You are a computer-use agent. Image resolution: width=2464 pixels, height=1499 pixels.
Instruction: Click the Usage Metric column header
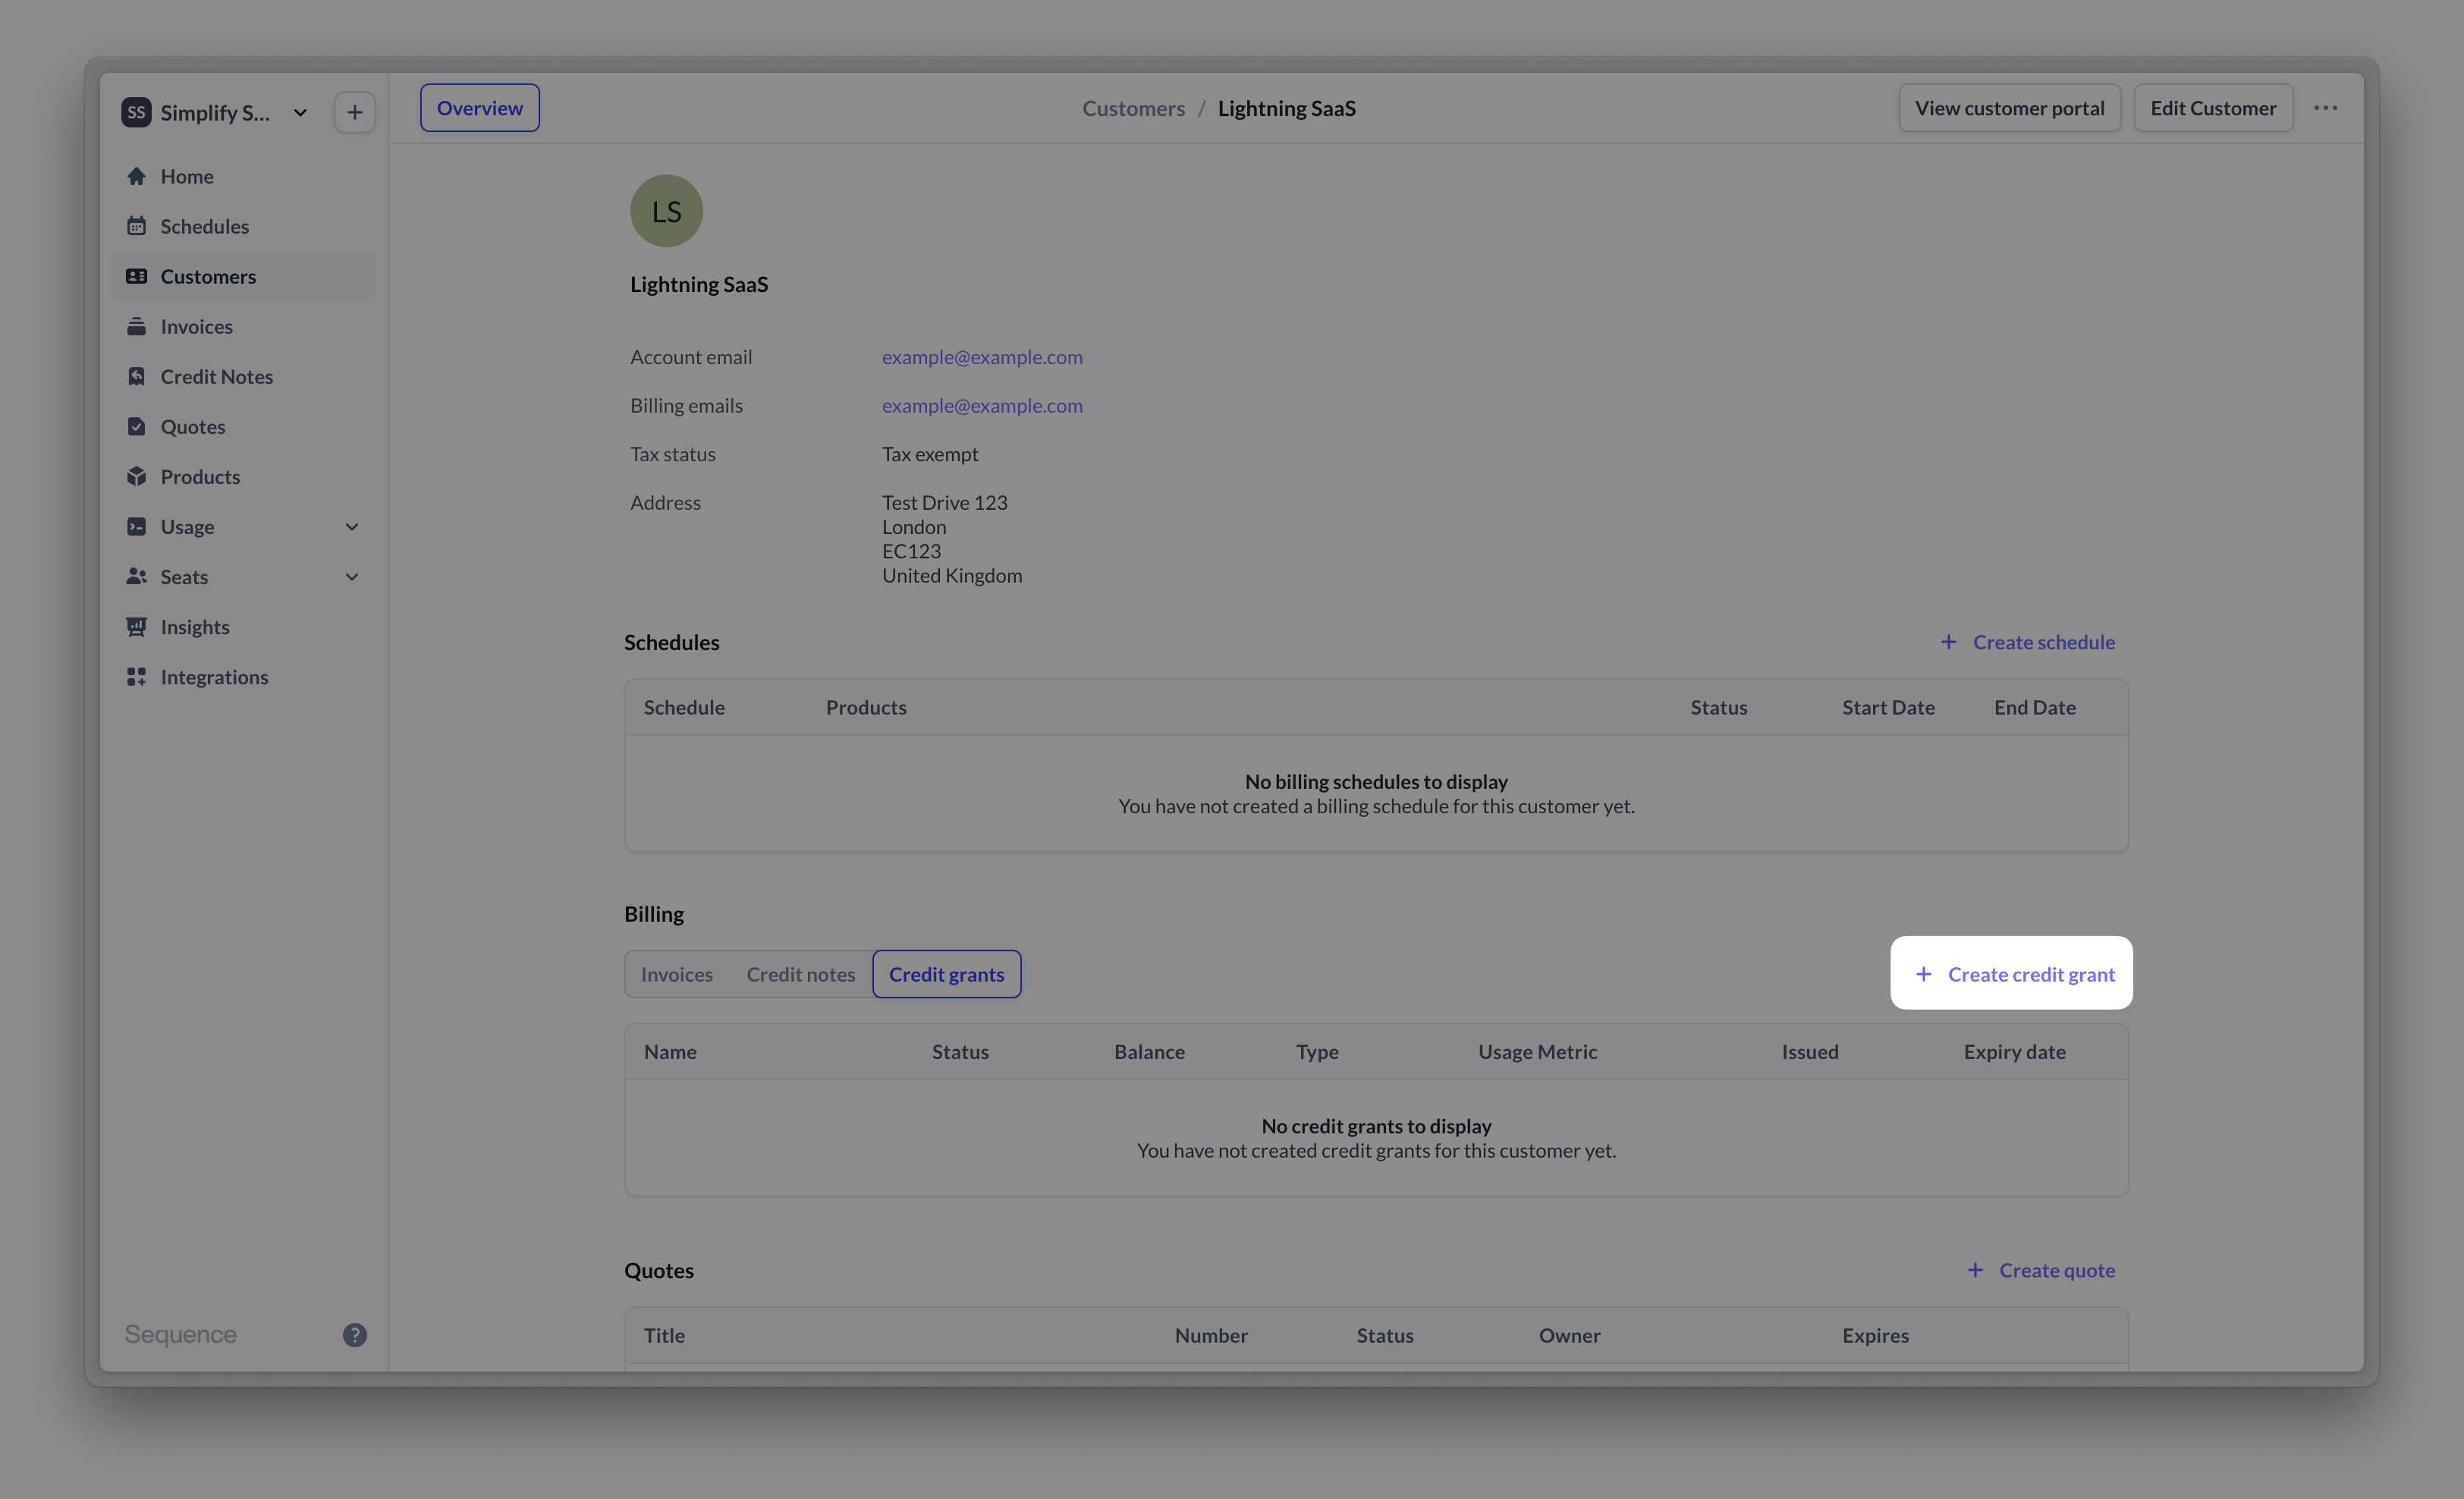(1538, 1051)
